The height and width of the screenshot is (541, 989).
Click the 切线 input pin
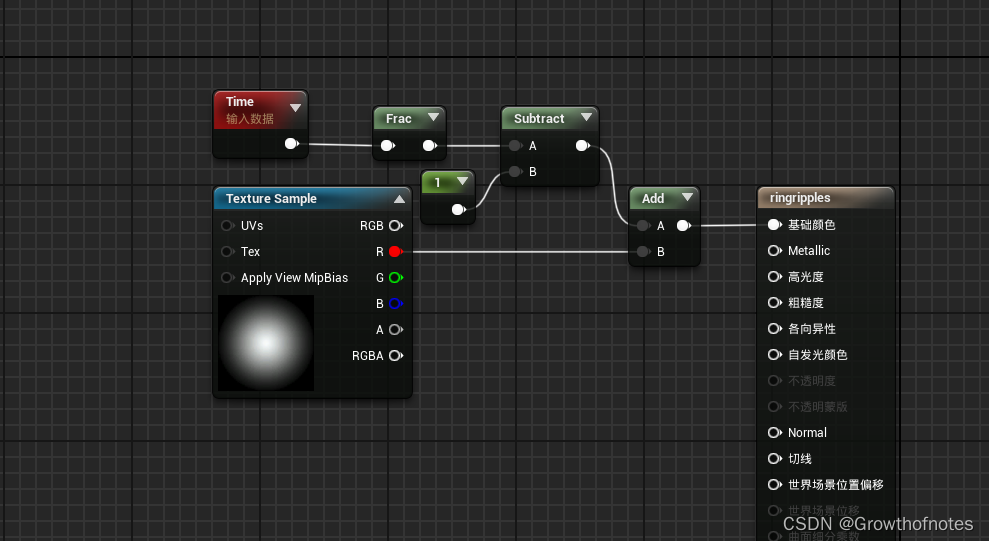pos(775,458)
